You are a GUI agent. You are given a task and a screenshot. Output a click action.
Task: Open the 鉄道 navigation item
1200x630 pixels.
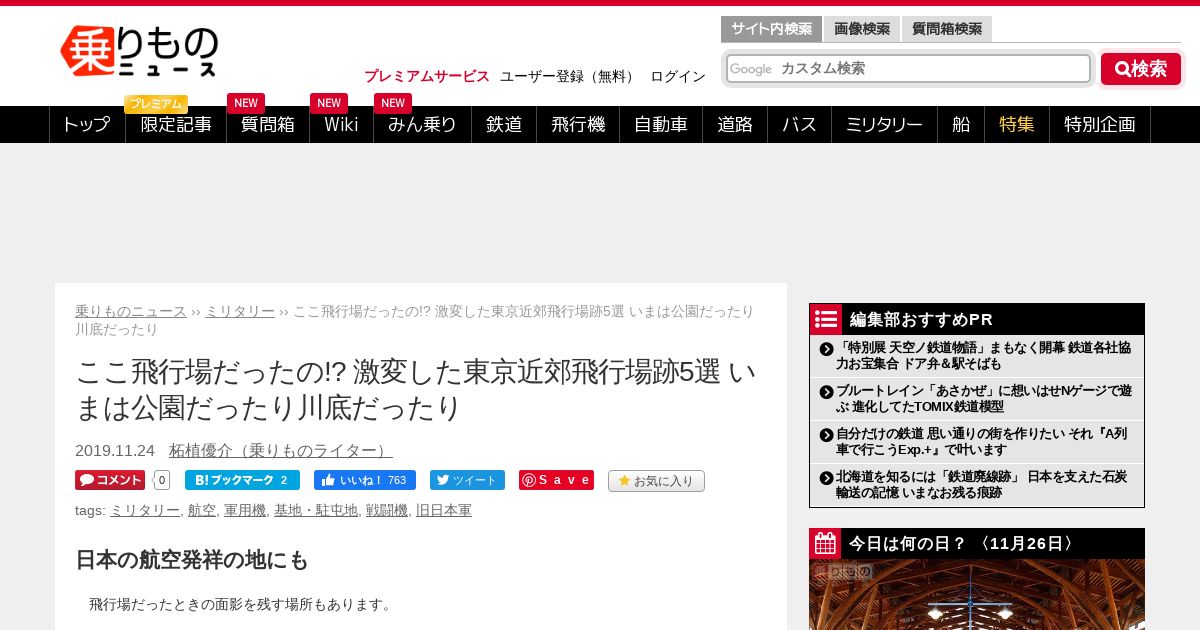coord(504,125)
